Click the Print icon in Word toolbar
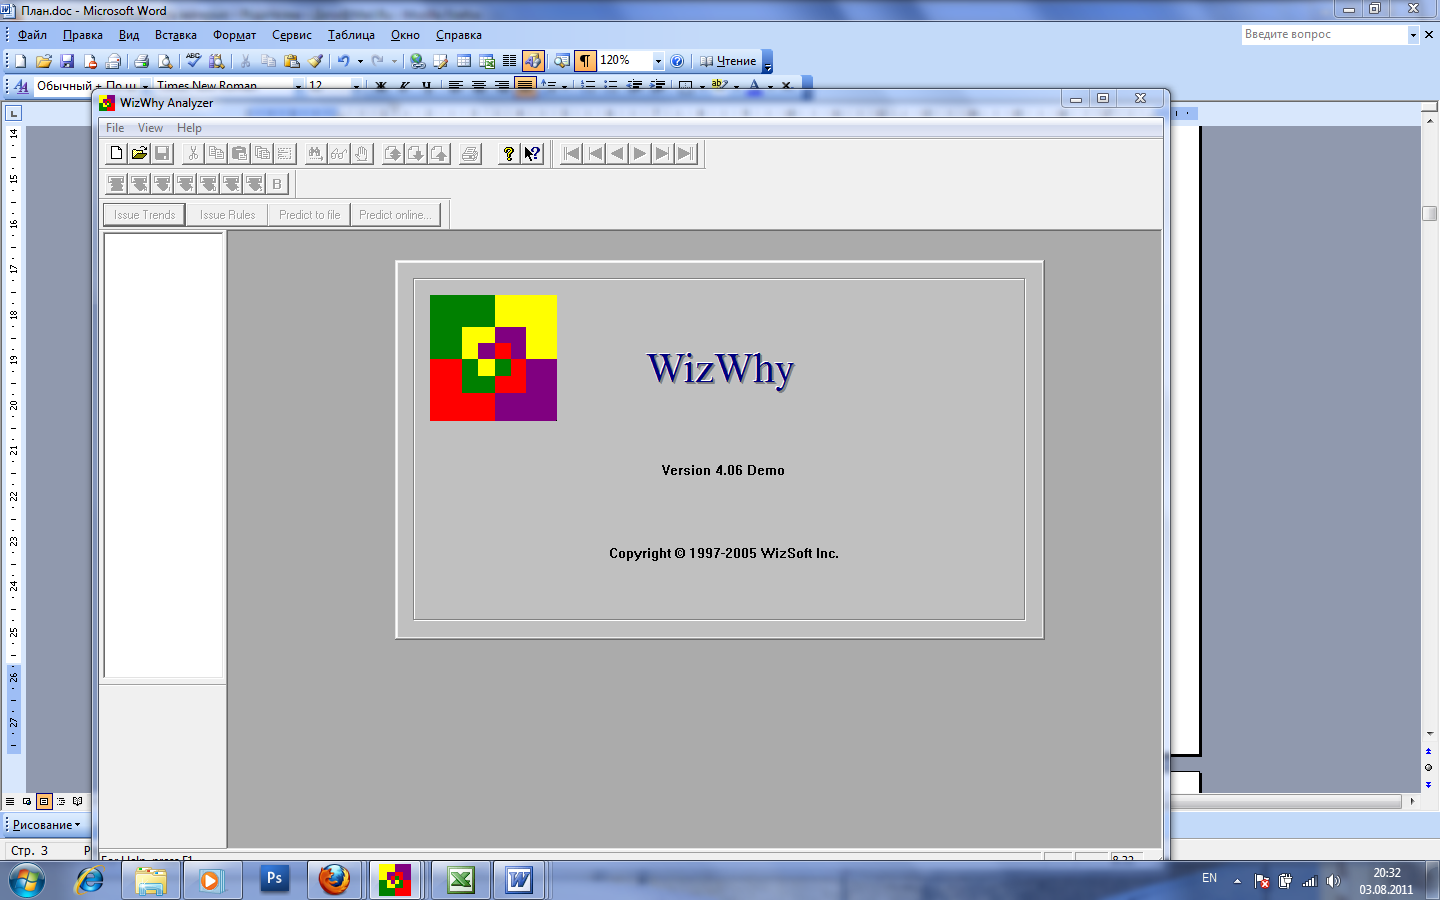The height and width of the screenshot is (900, 1440). [x=141, y=61]
